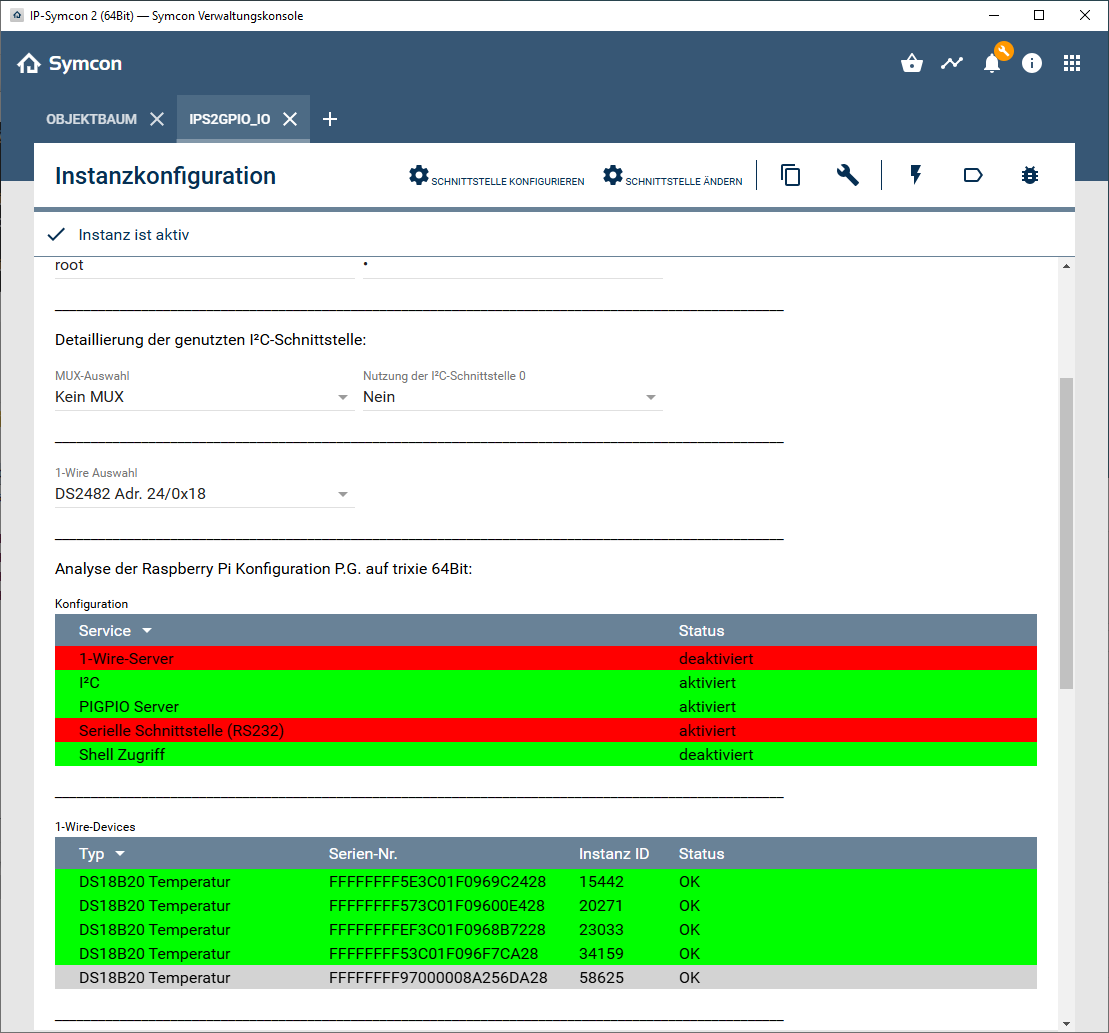
Task: Expand the 1-Wire Auswahl dropdown
Action: tap(203, 493)
